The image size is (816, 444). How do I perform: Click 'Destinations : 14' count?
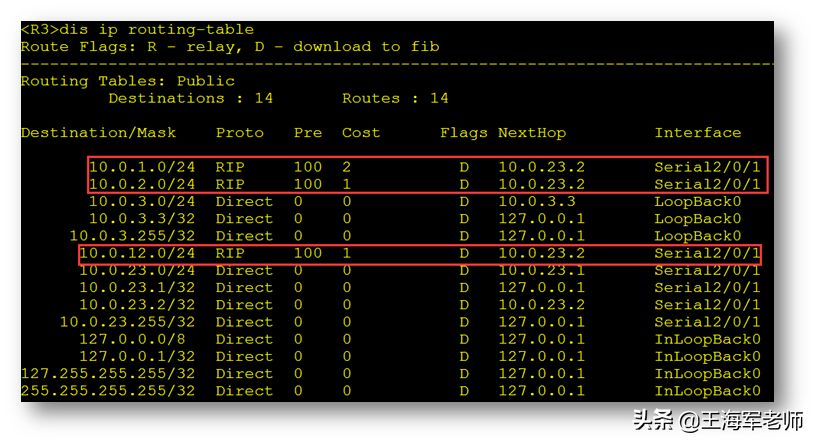click(x=190, y=98)
